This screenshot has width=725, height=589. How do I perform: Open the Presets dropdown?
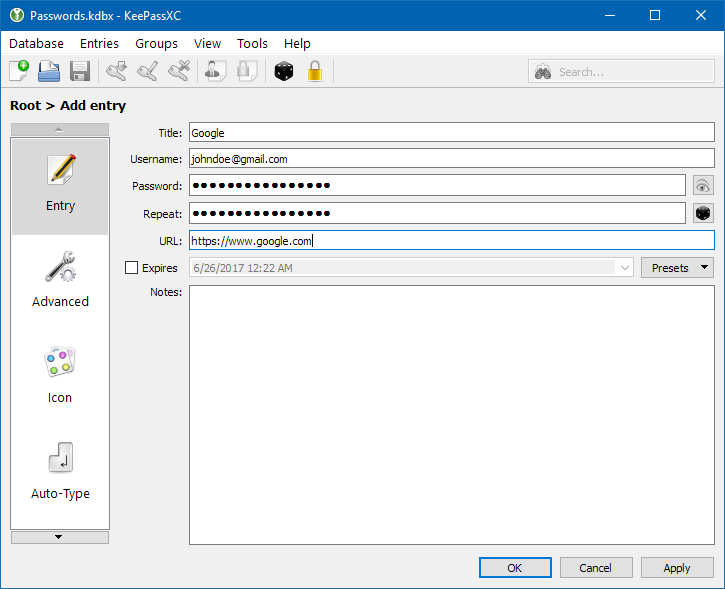click(x=677, y=268)
